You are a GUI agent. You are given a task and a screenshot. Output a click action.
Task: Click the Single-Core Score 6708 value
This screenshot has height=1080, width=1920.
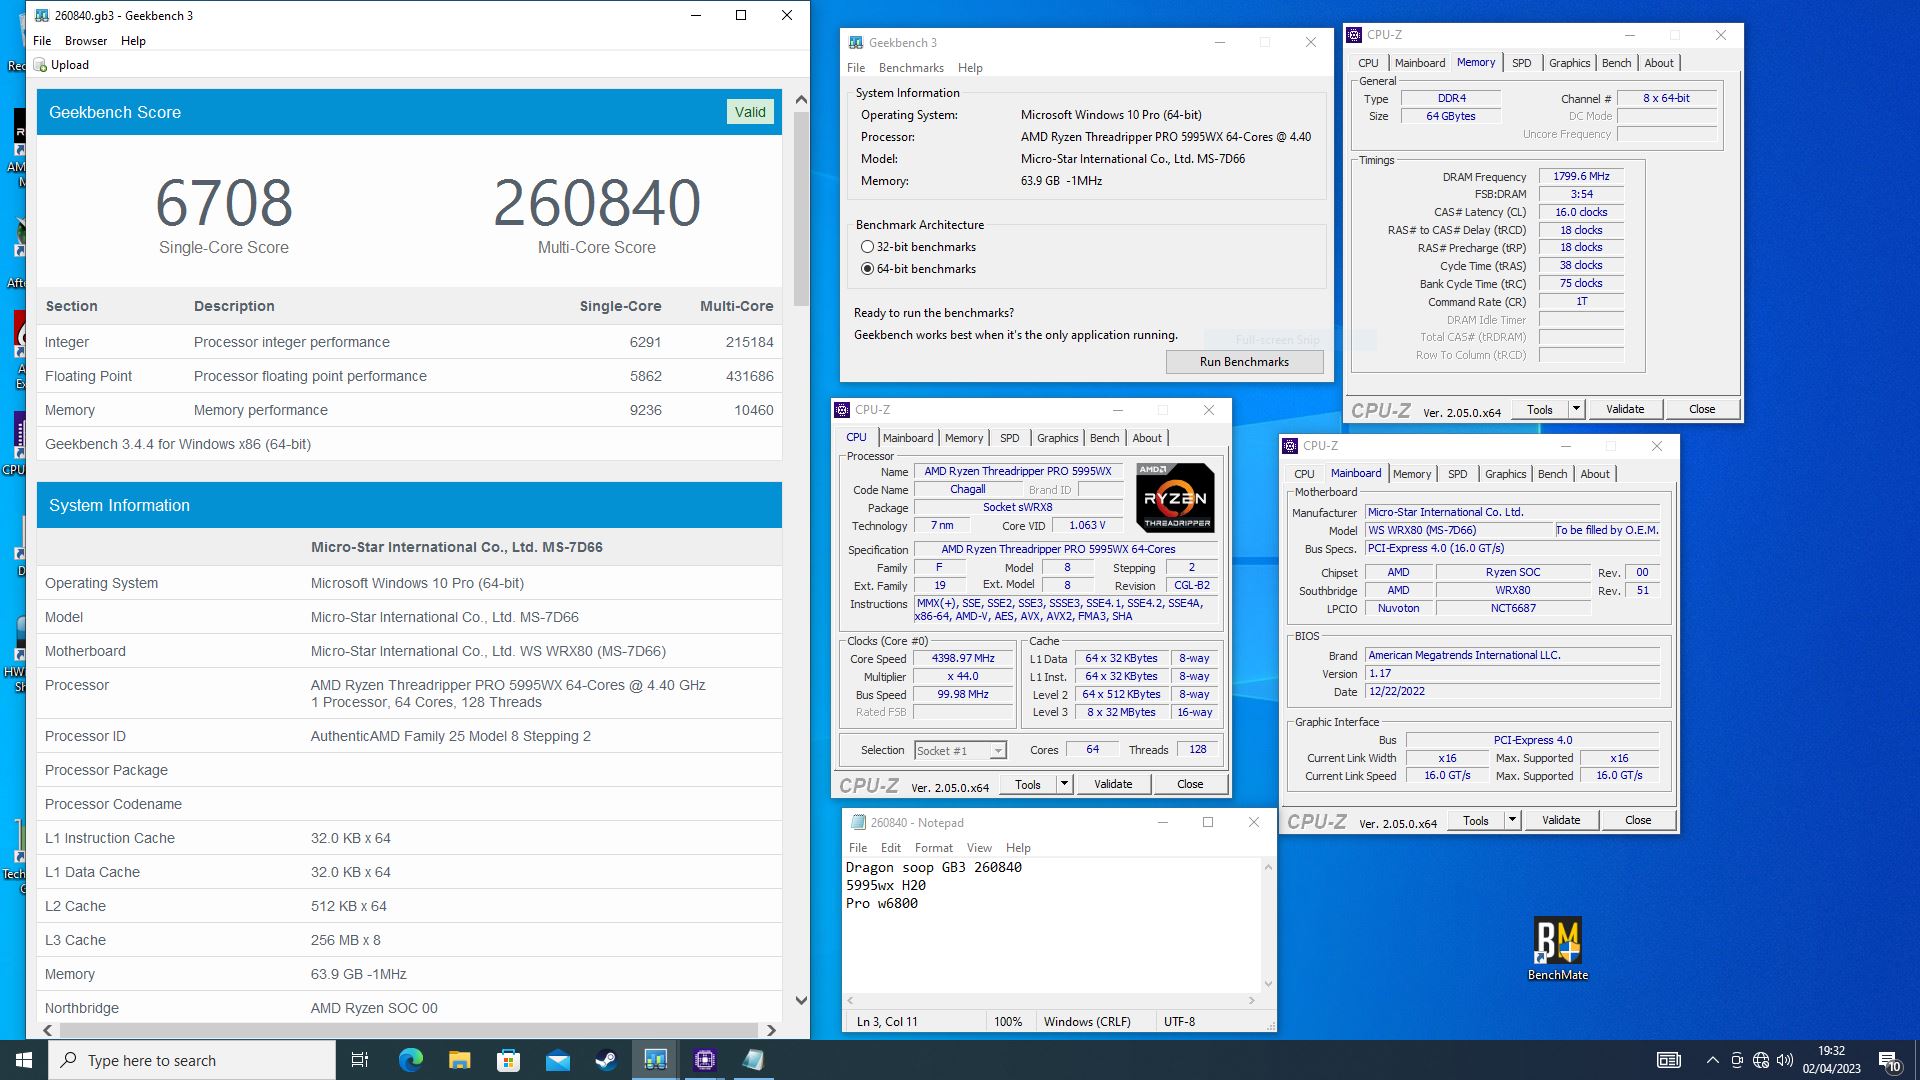[224, 203]
